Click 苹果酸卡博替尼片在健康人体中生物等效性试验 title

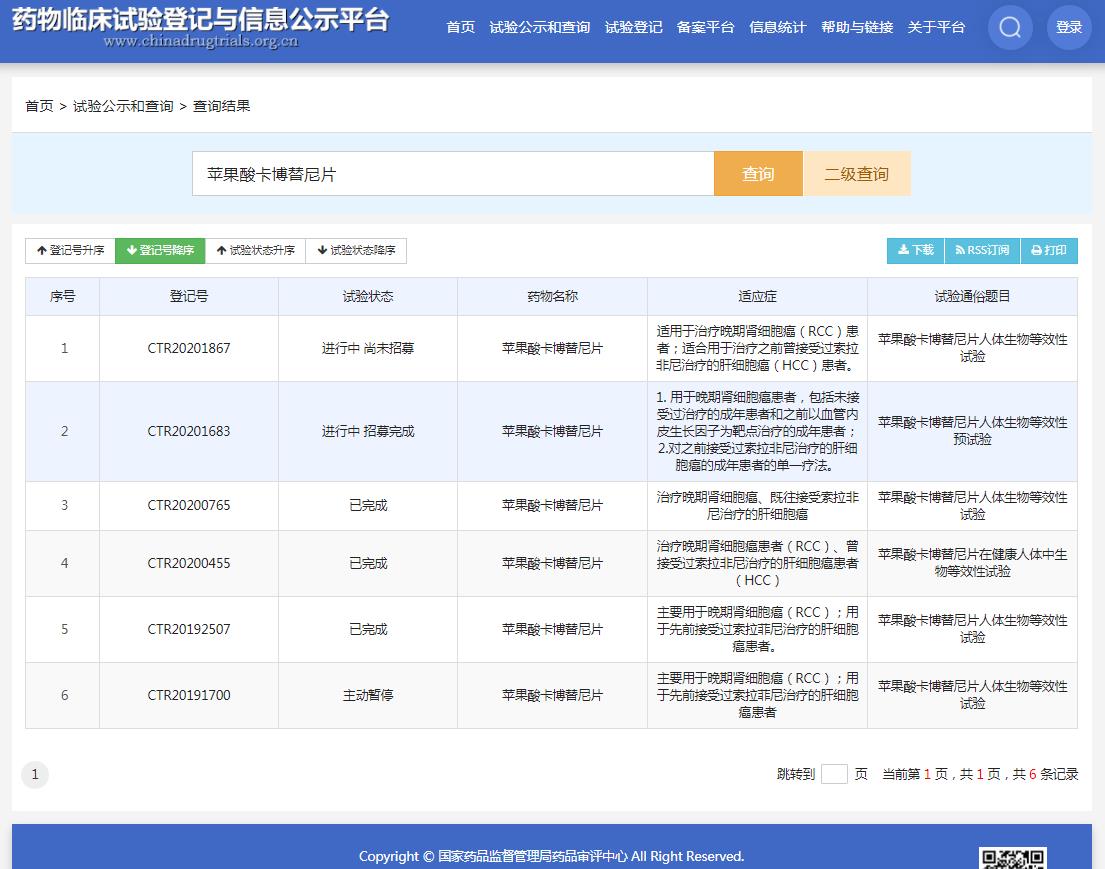(x=973, y=563)
